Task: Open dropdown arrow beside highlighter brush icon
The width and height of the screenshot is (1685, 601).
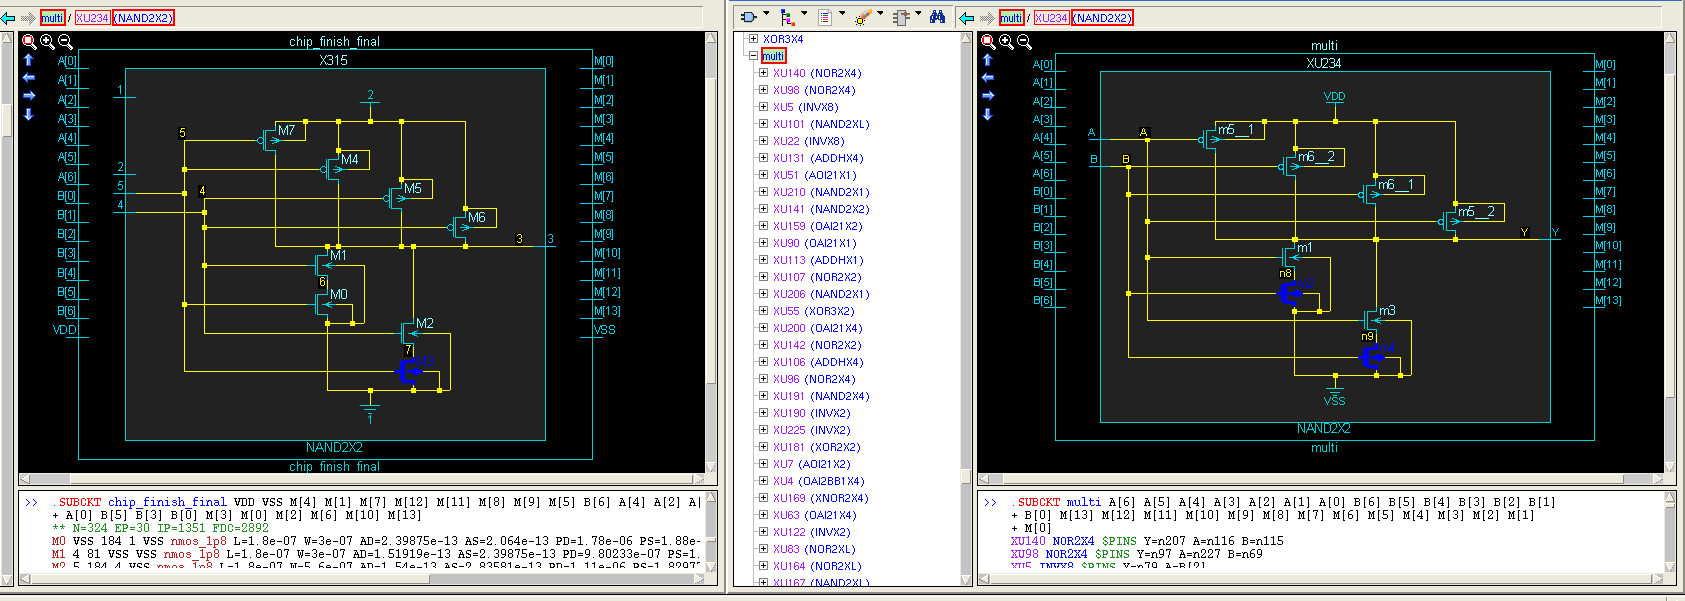Action: (880, 14)
